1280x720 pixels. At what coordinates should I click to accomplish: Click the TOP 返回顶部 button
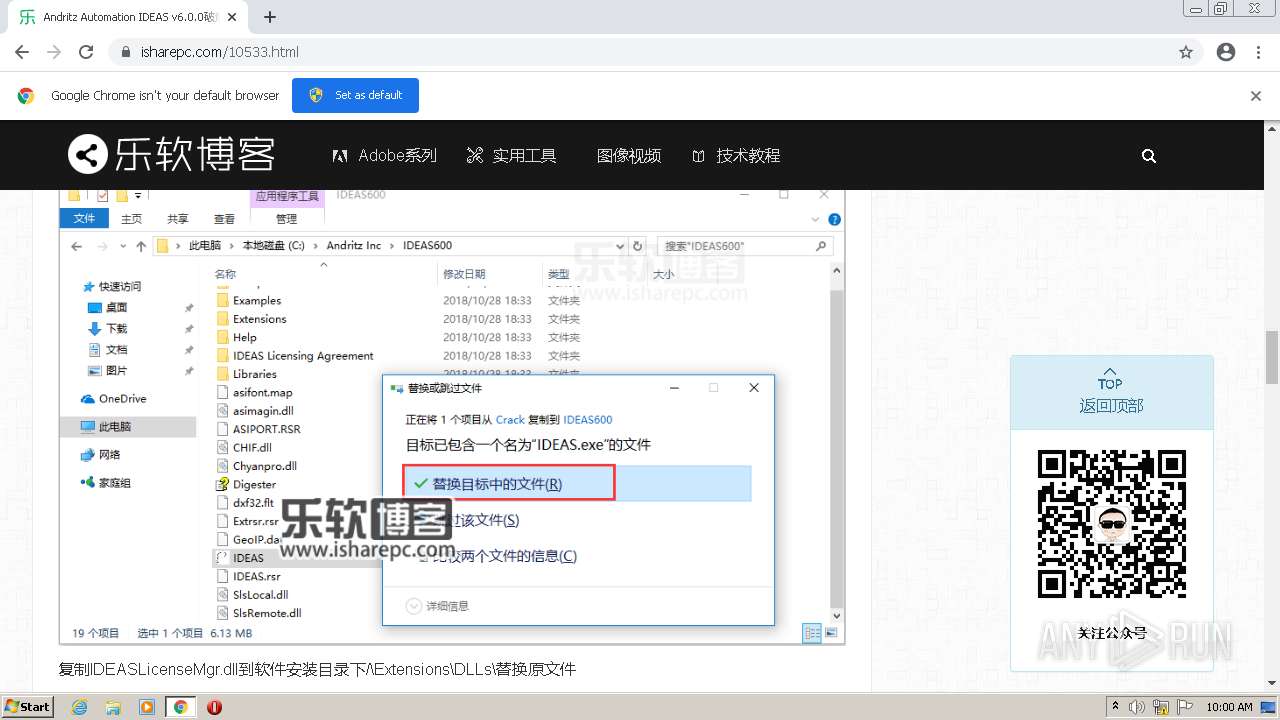tap(1111, 393)
